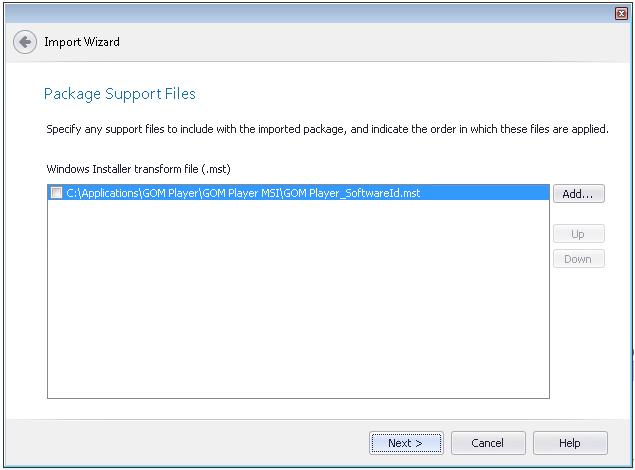Click the empty footer area left of Next
635x470 pixels.
coord(180,442)
